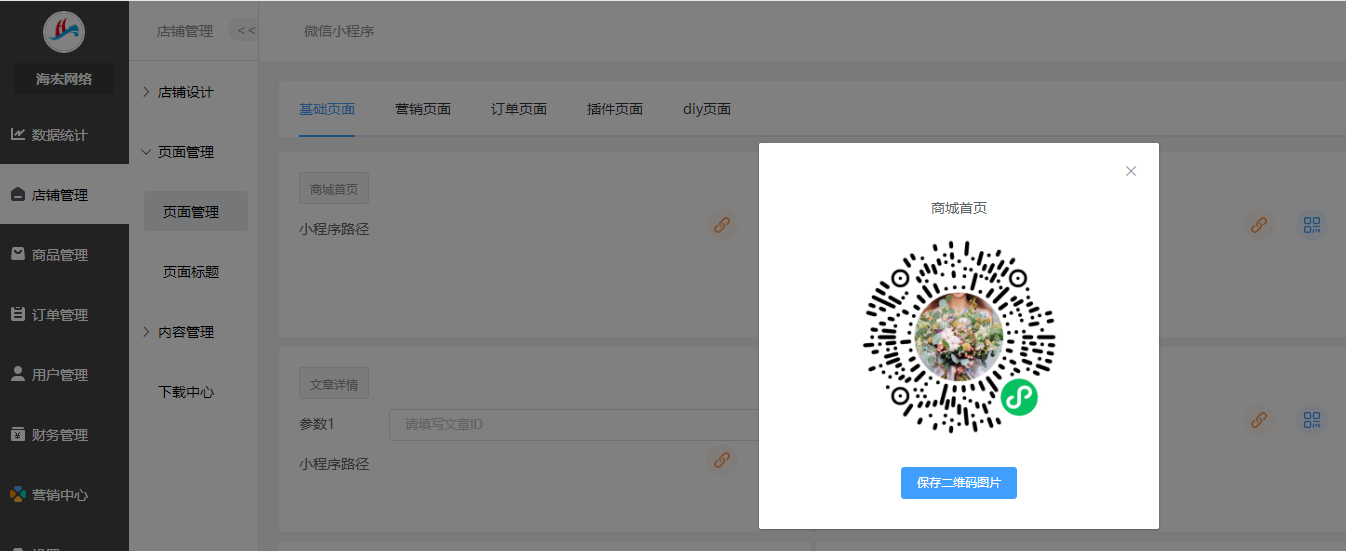Select 店铺管理 in the sidebar
Screen dimensions: 1346x551
tap(64, 195)
